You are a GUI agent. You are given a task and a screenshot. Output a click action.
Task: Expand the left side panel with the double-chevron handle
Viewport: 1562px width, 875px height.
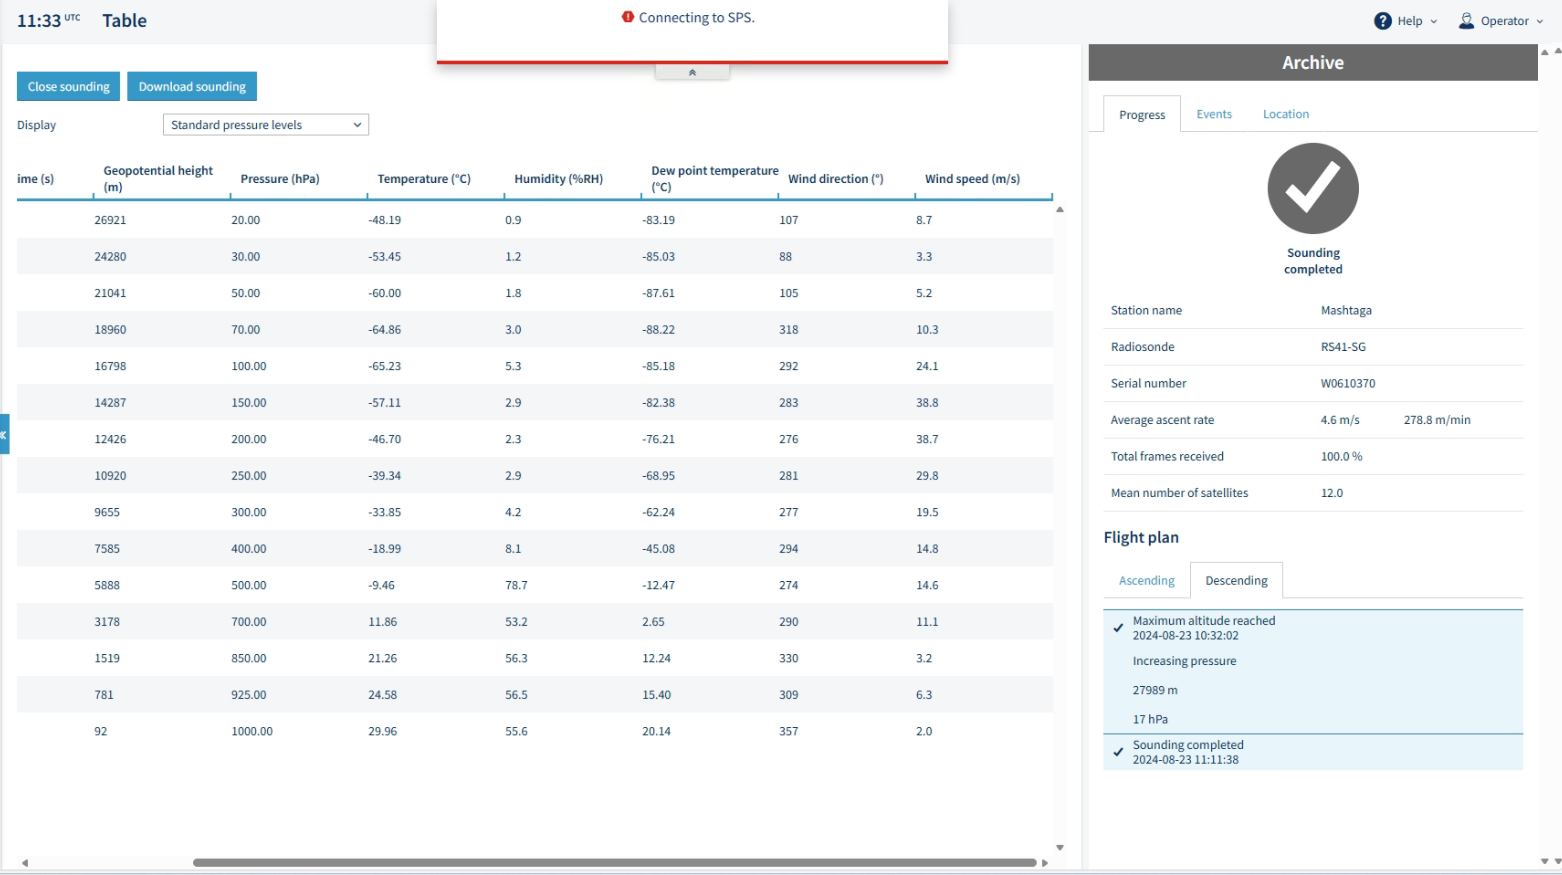[4, 434]
